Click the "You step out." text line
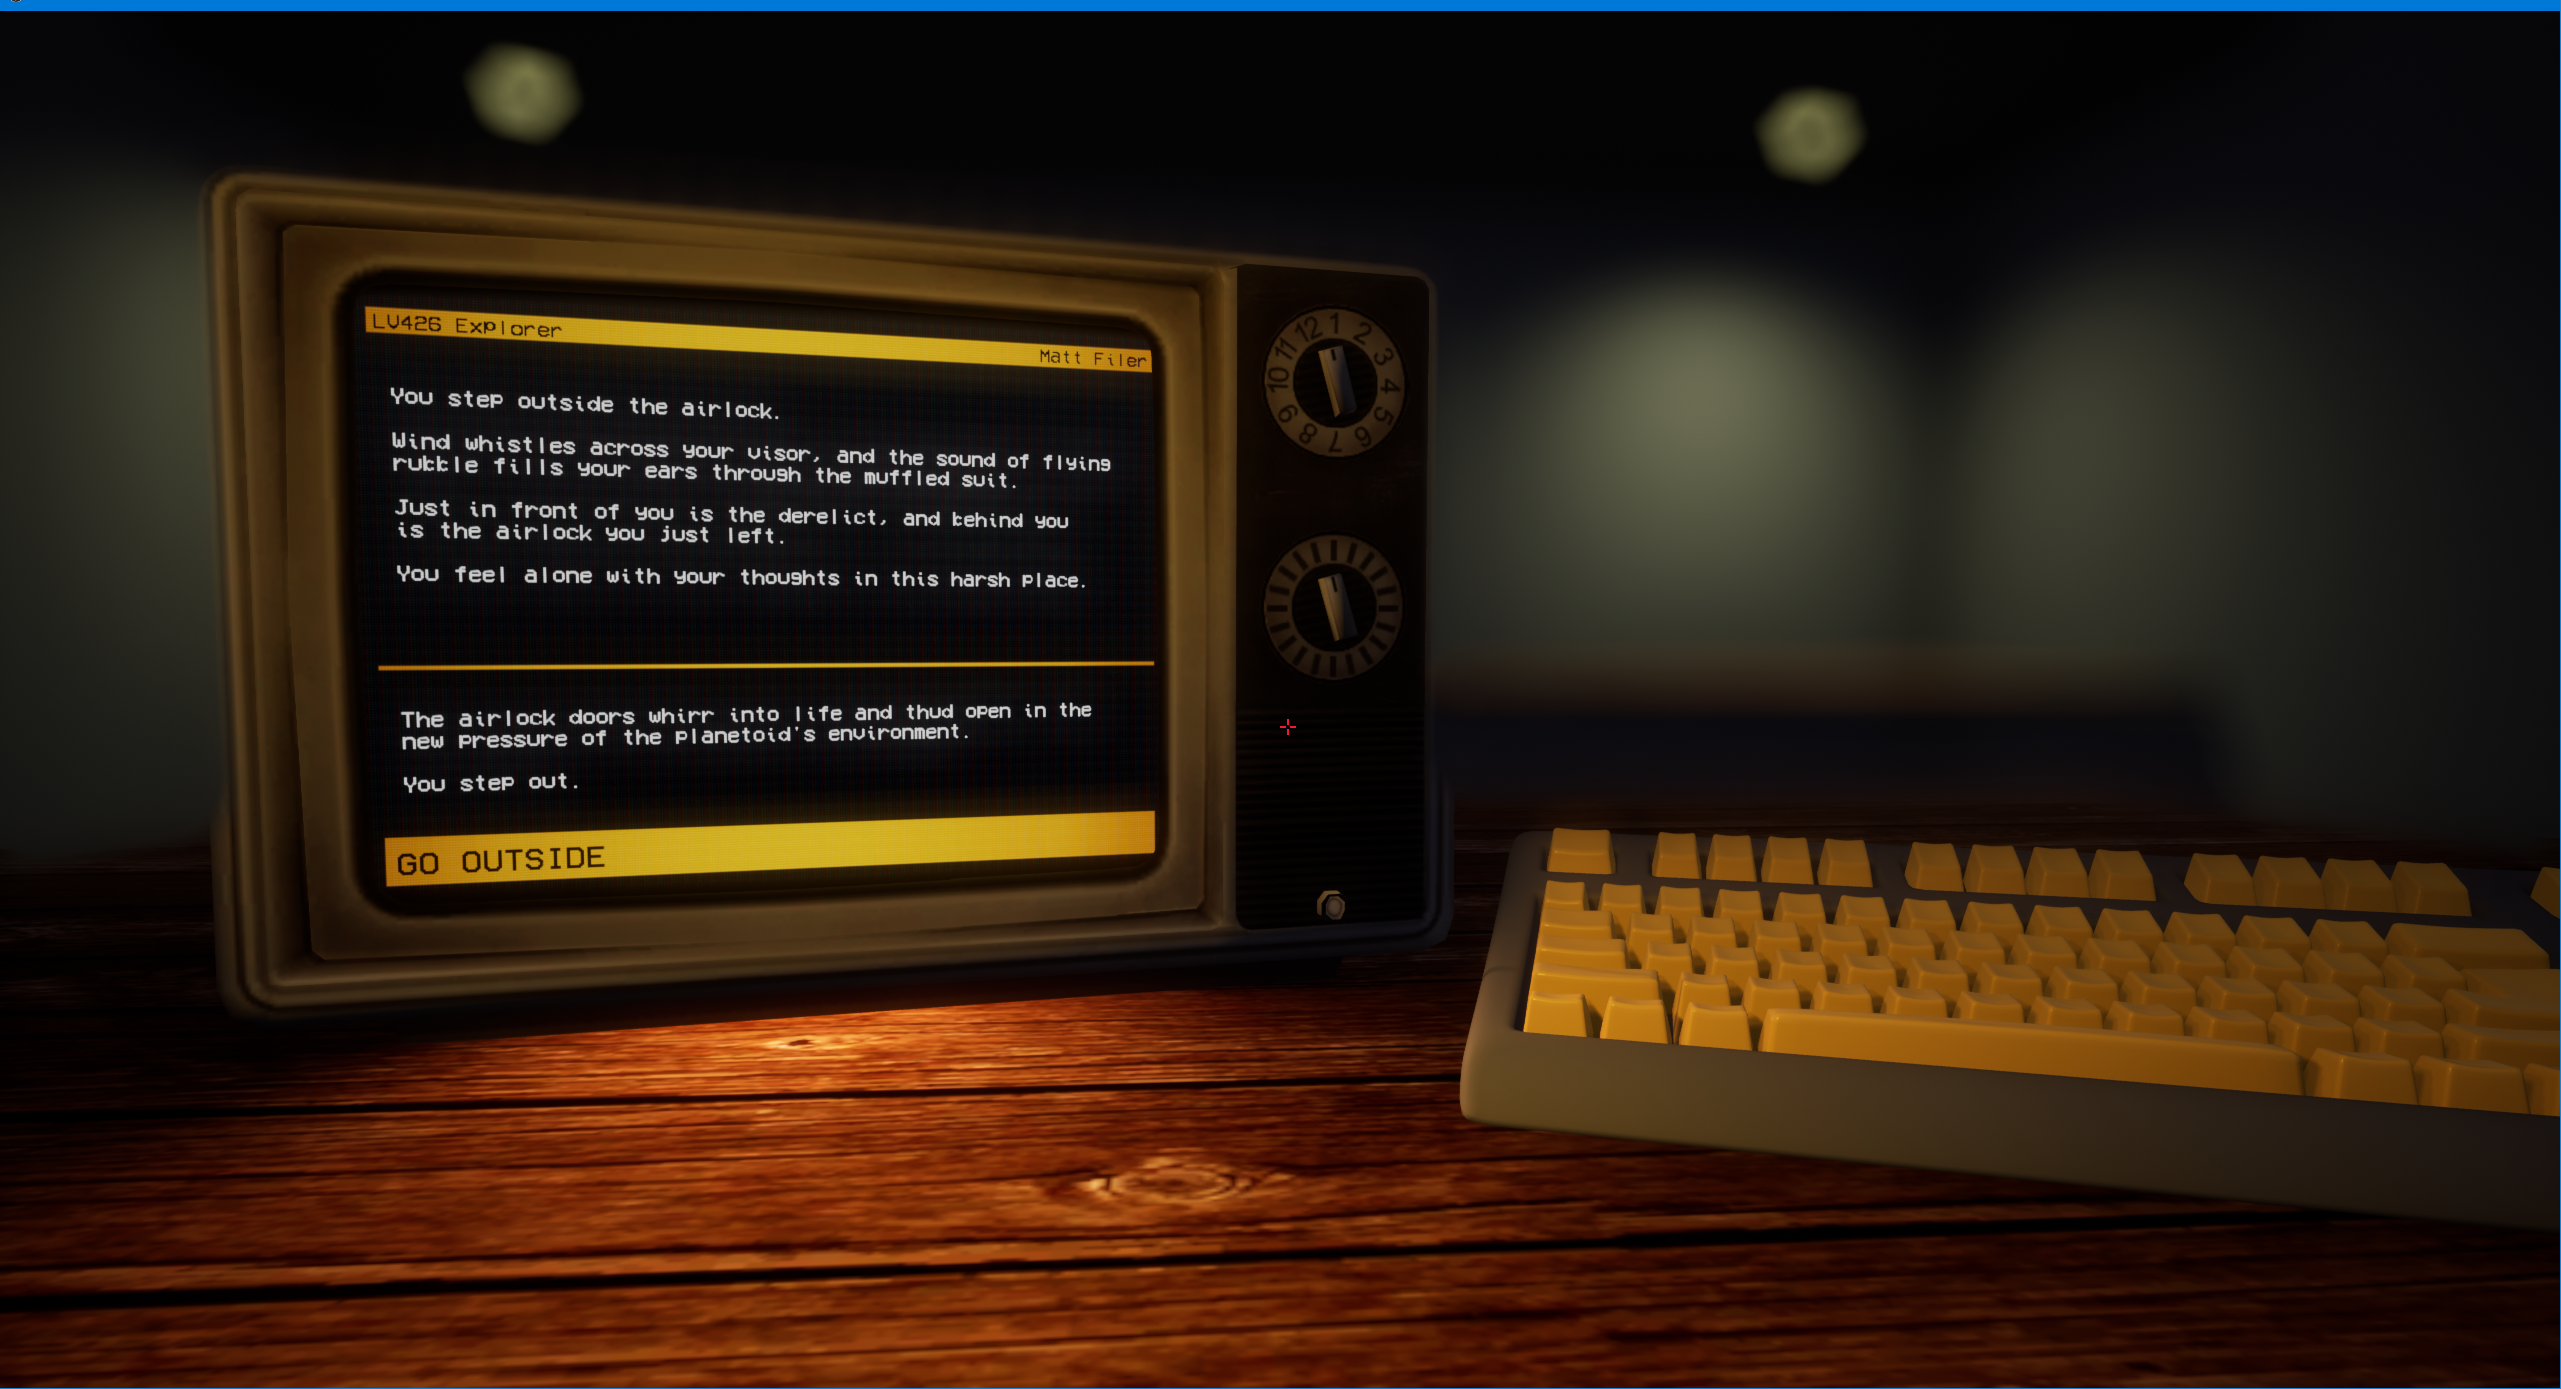The height and width of the screenshot is (1389, 2561). click(x=490, y=782)
